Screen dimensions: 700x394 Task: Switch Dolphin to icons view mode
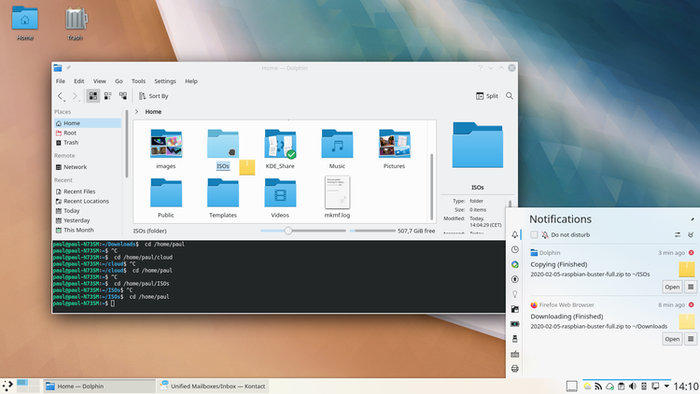(x=93, y=96)
